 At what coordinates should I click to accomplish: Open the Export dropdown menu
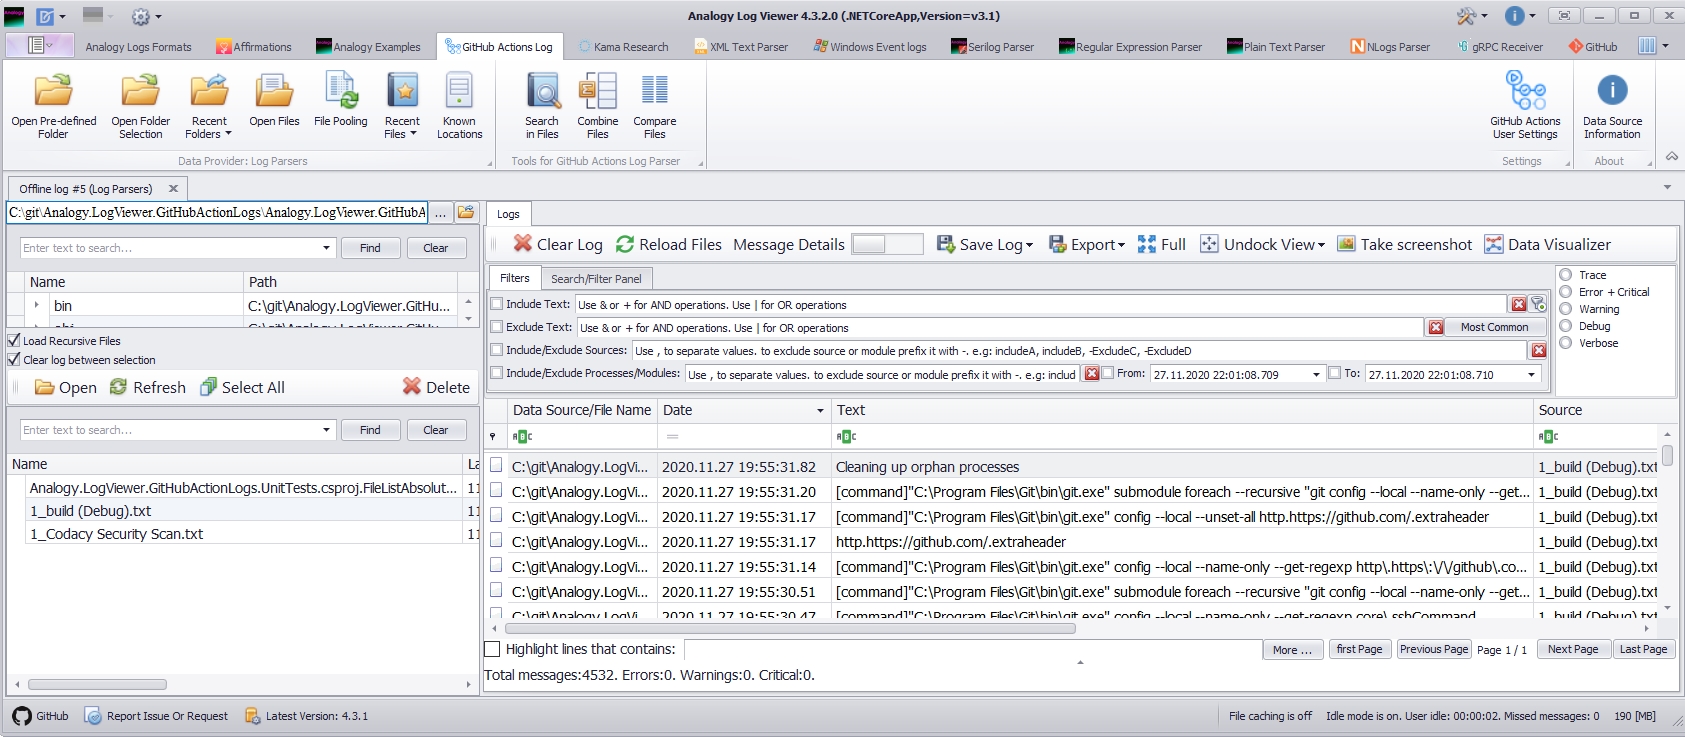[1121, 245]
